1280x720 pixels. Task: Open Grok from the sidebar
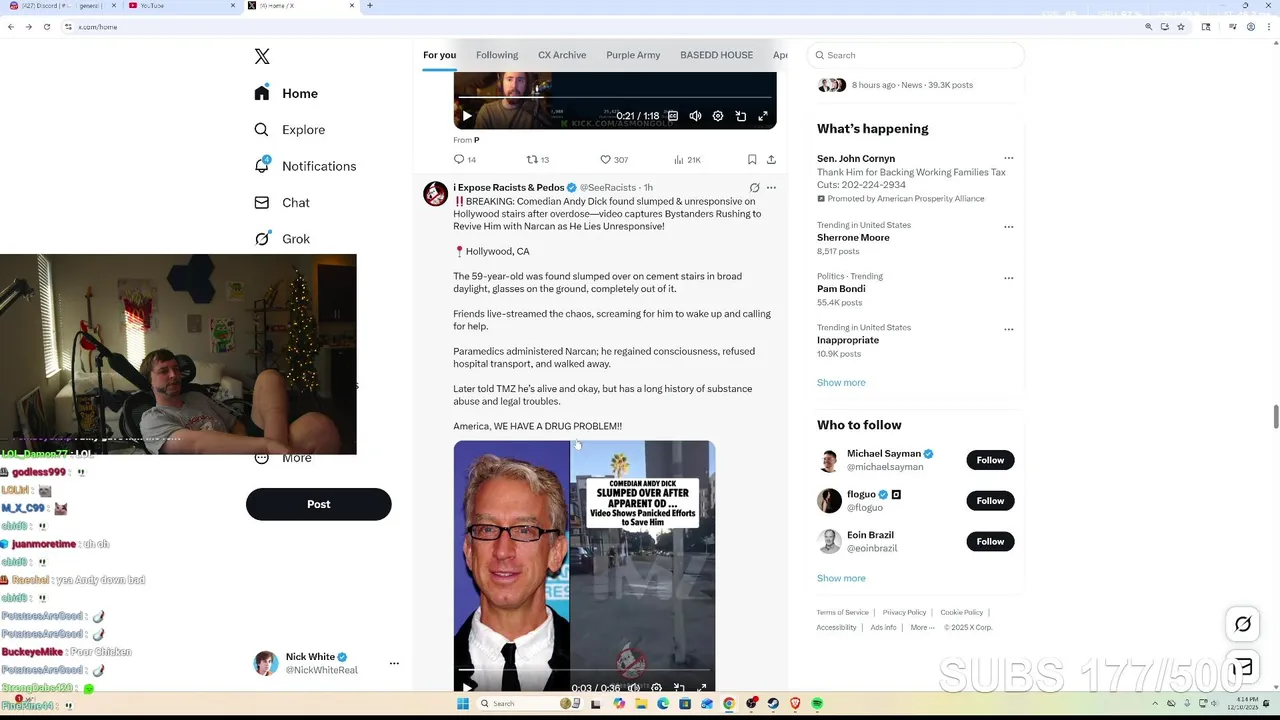[x=282, y=239]
